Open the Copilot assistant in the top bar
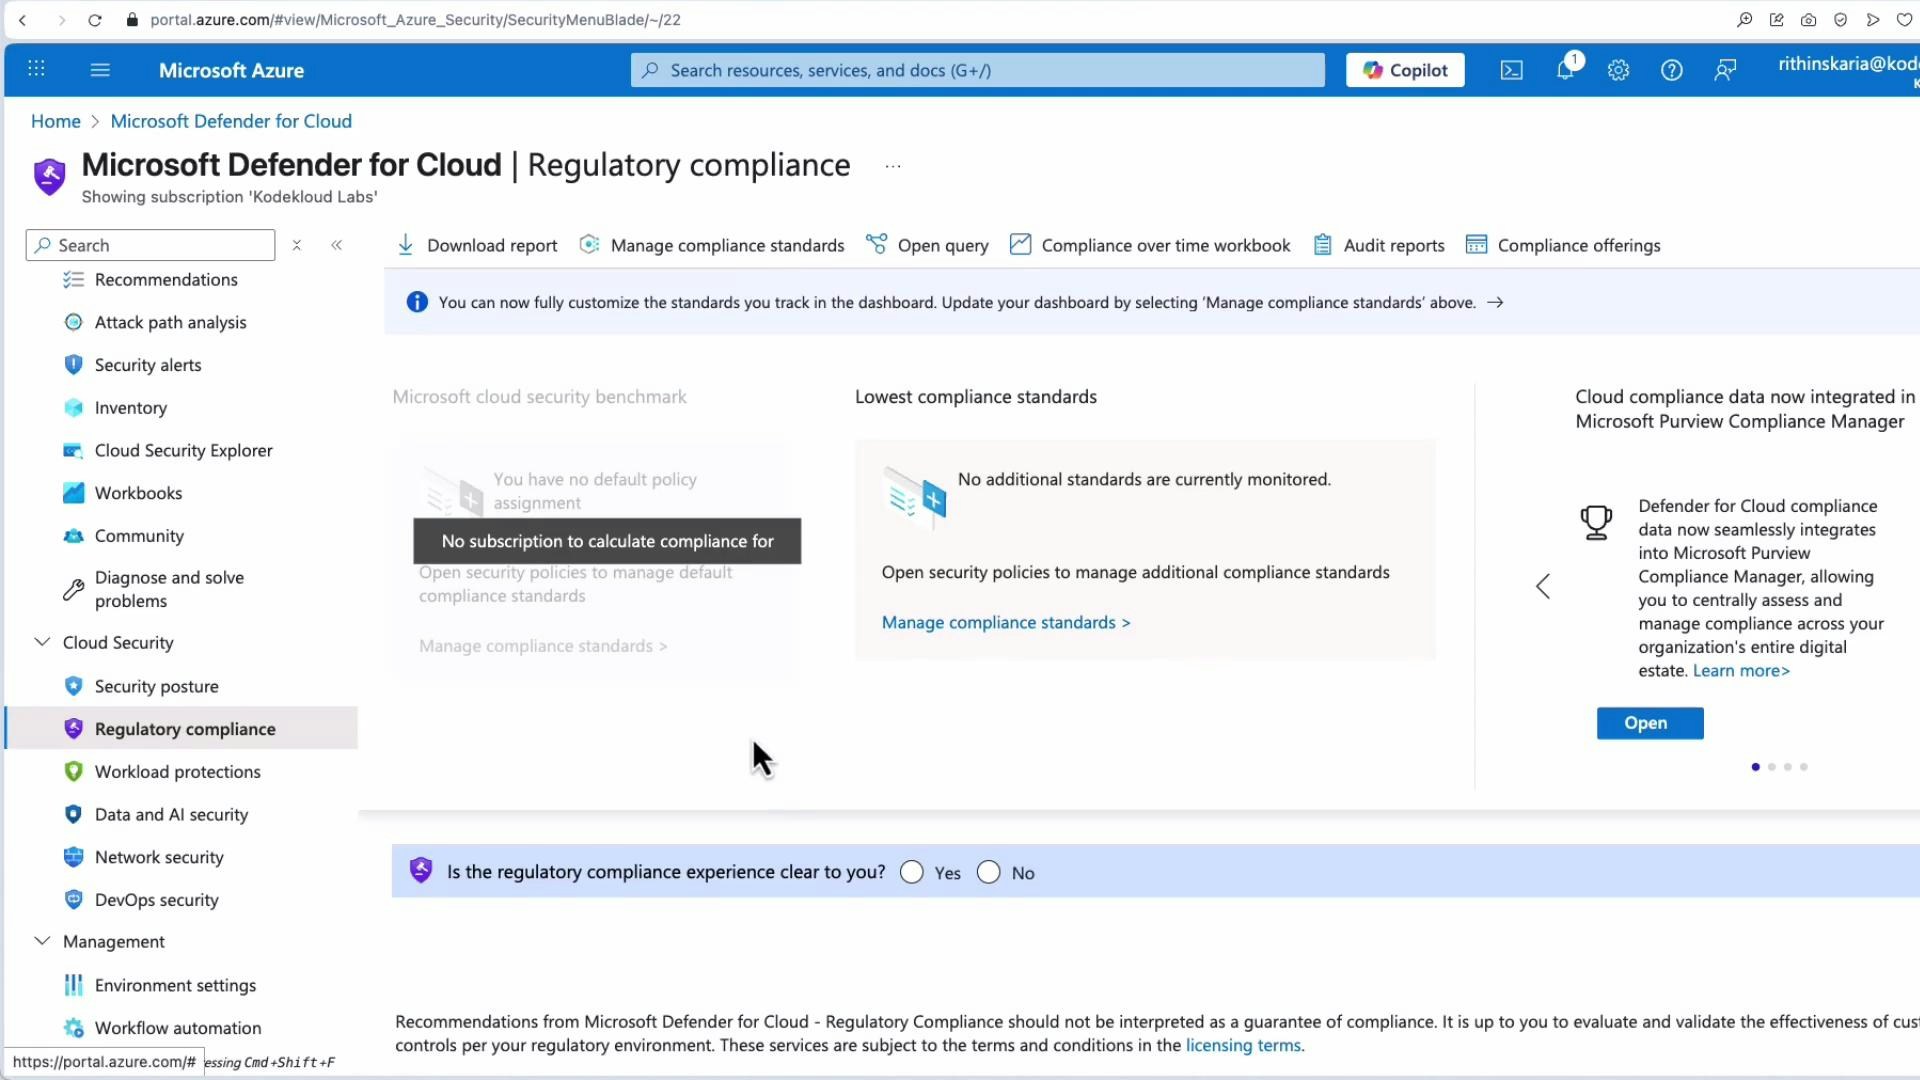The width and height of the screenshot is (1920, 1080). 1404,70
